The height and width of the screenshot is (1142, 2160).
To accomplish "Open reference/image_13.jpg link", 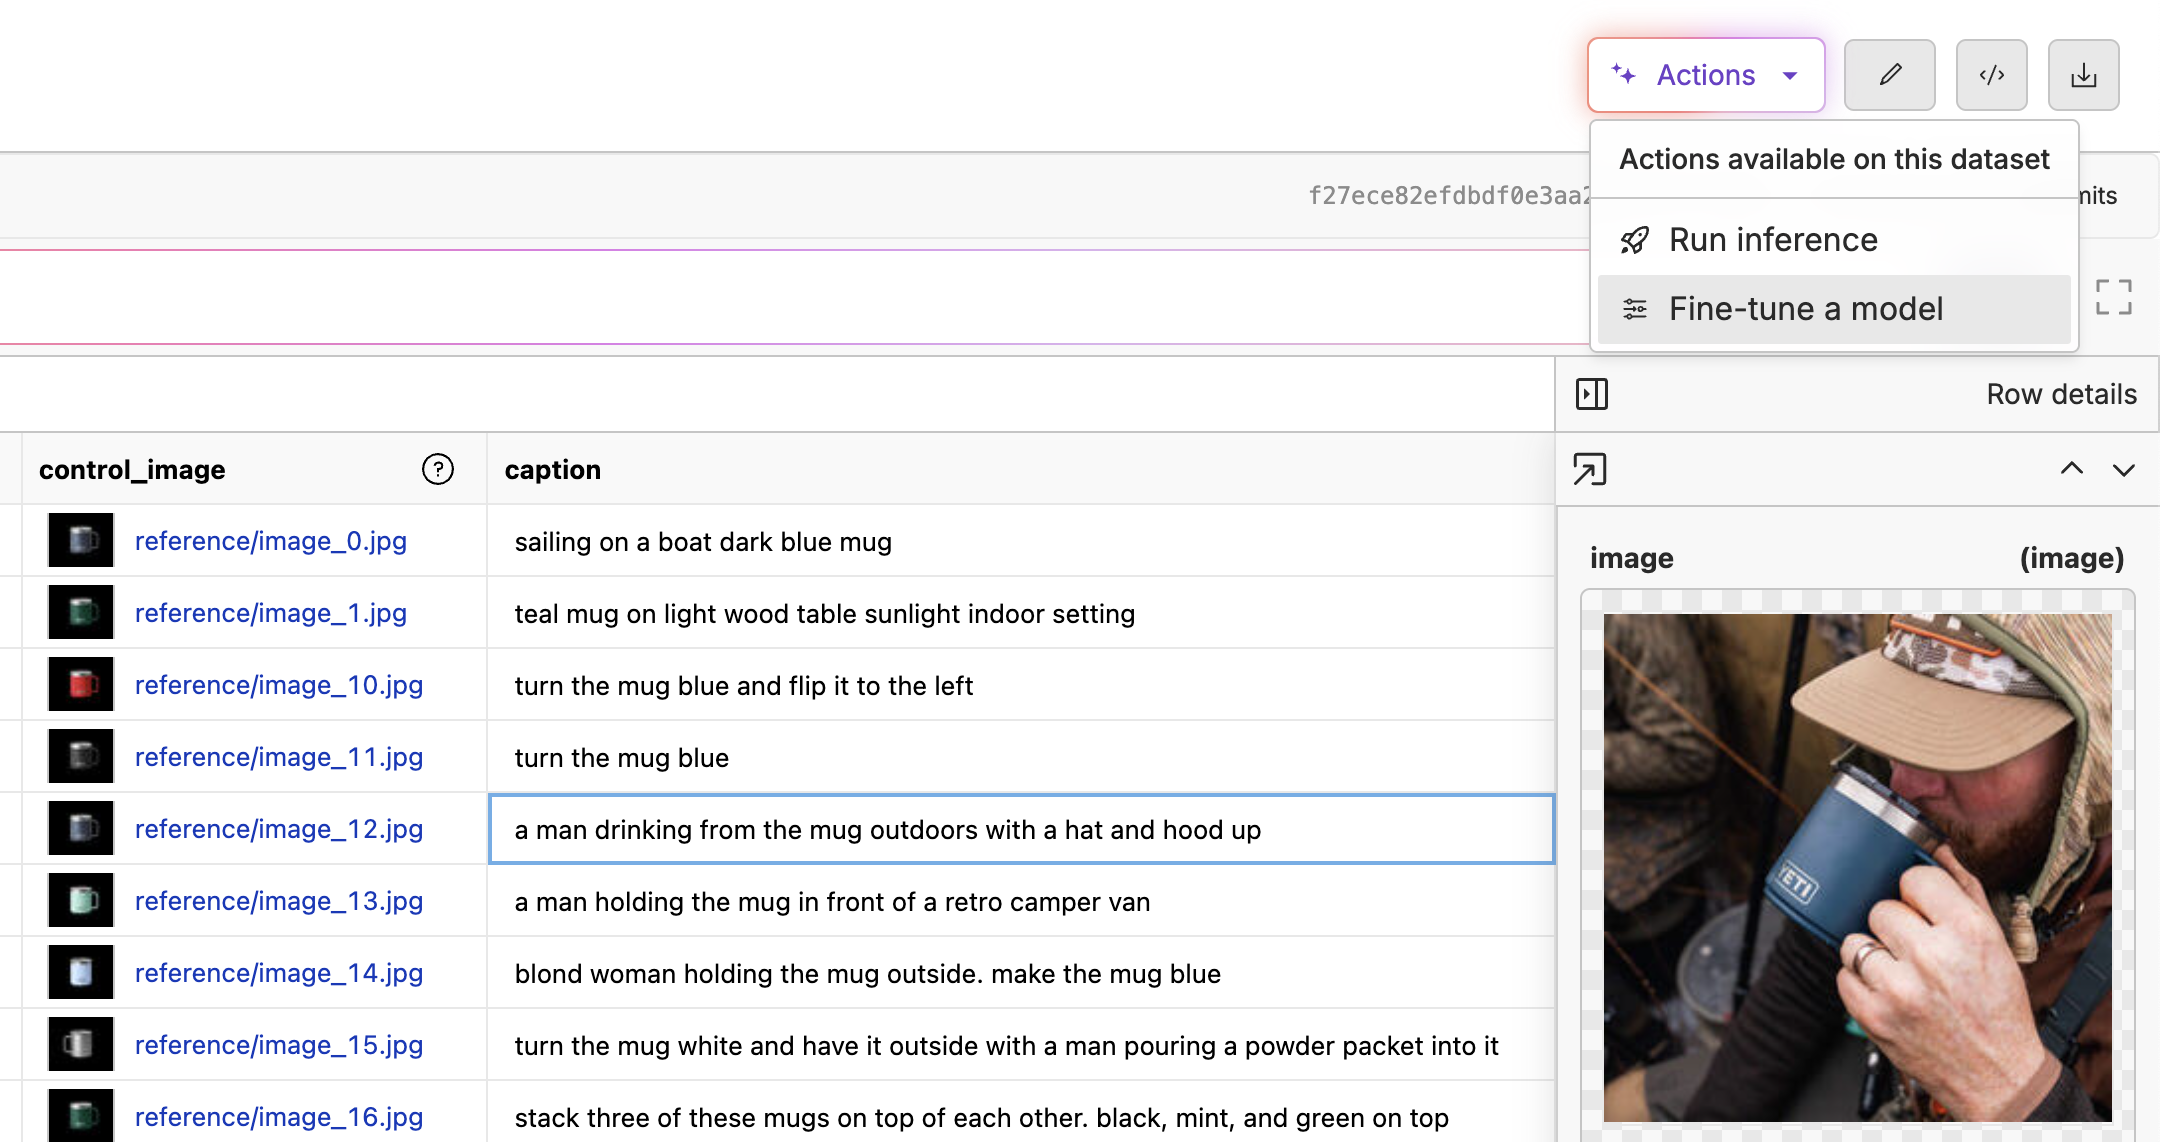I will coord(278,901).
